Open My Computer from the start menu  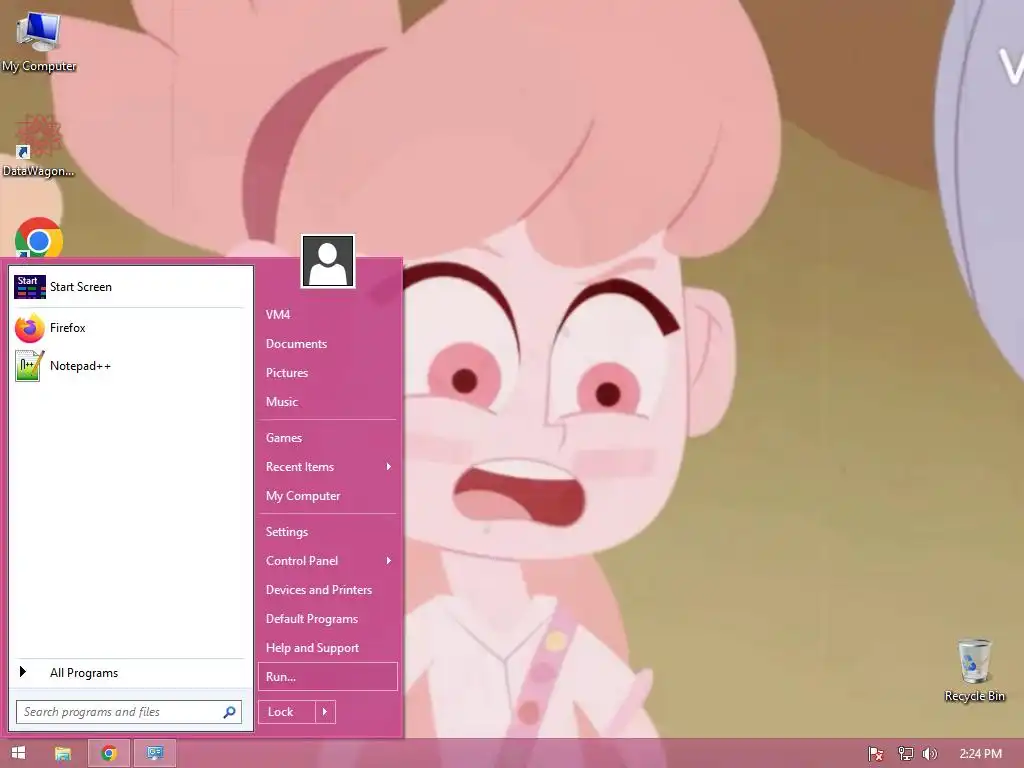328,496
